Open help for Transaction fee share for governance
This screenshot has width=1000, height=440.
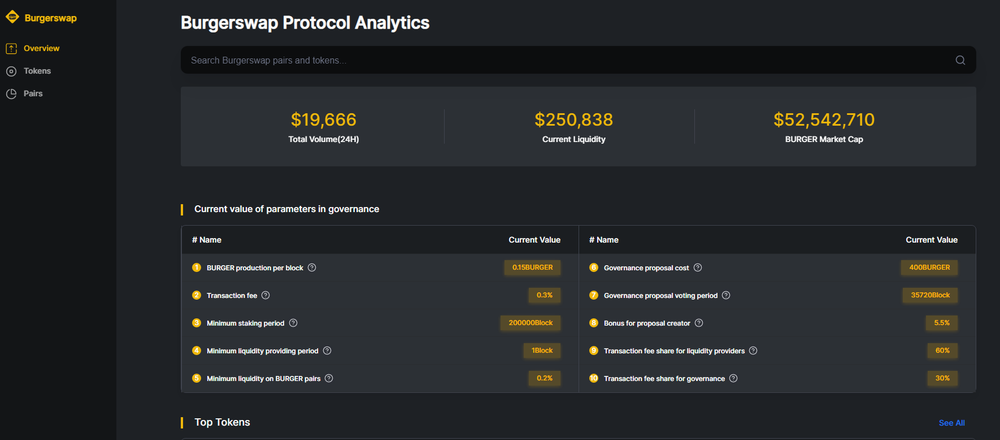tap(734, 378)
